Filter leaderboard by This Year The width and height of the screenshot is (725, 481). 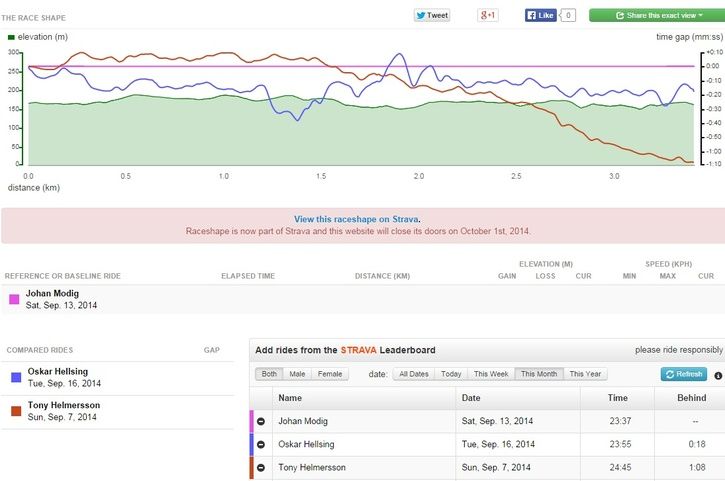[x=585, y=374]
